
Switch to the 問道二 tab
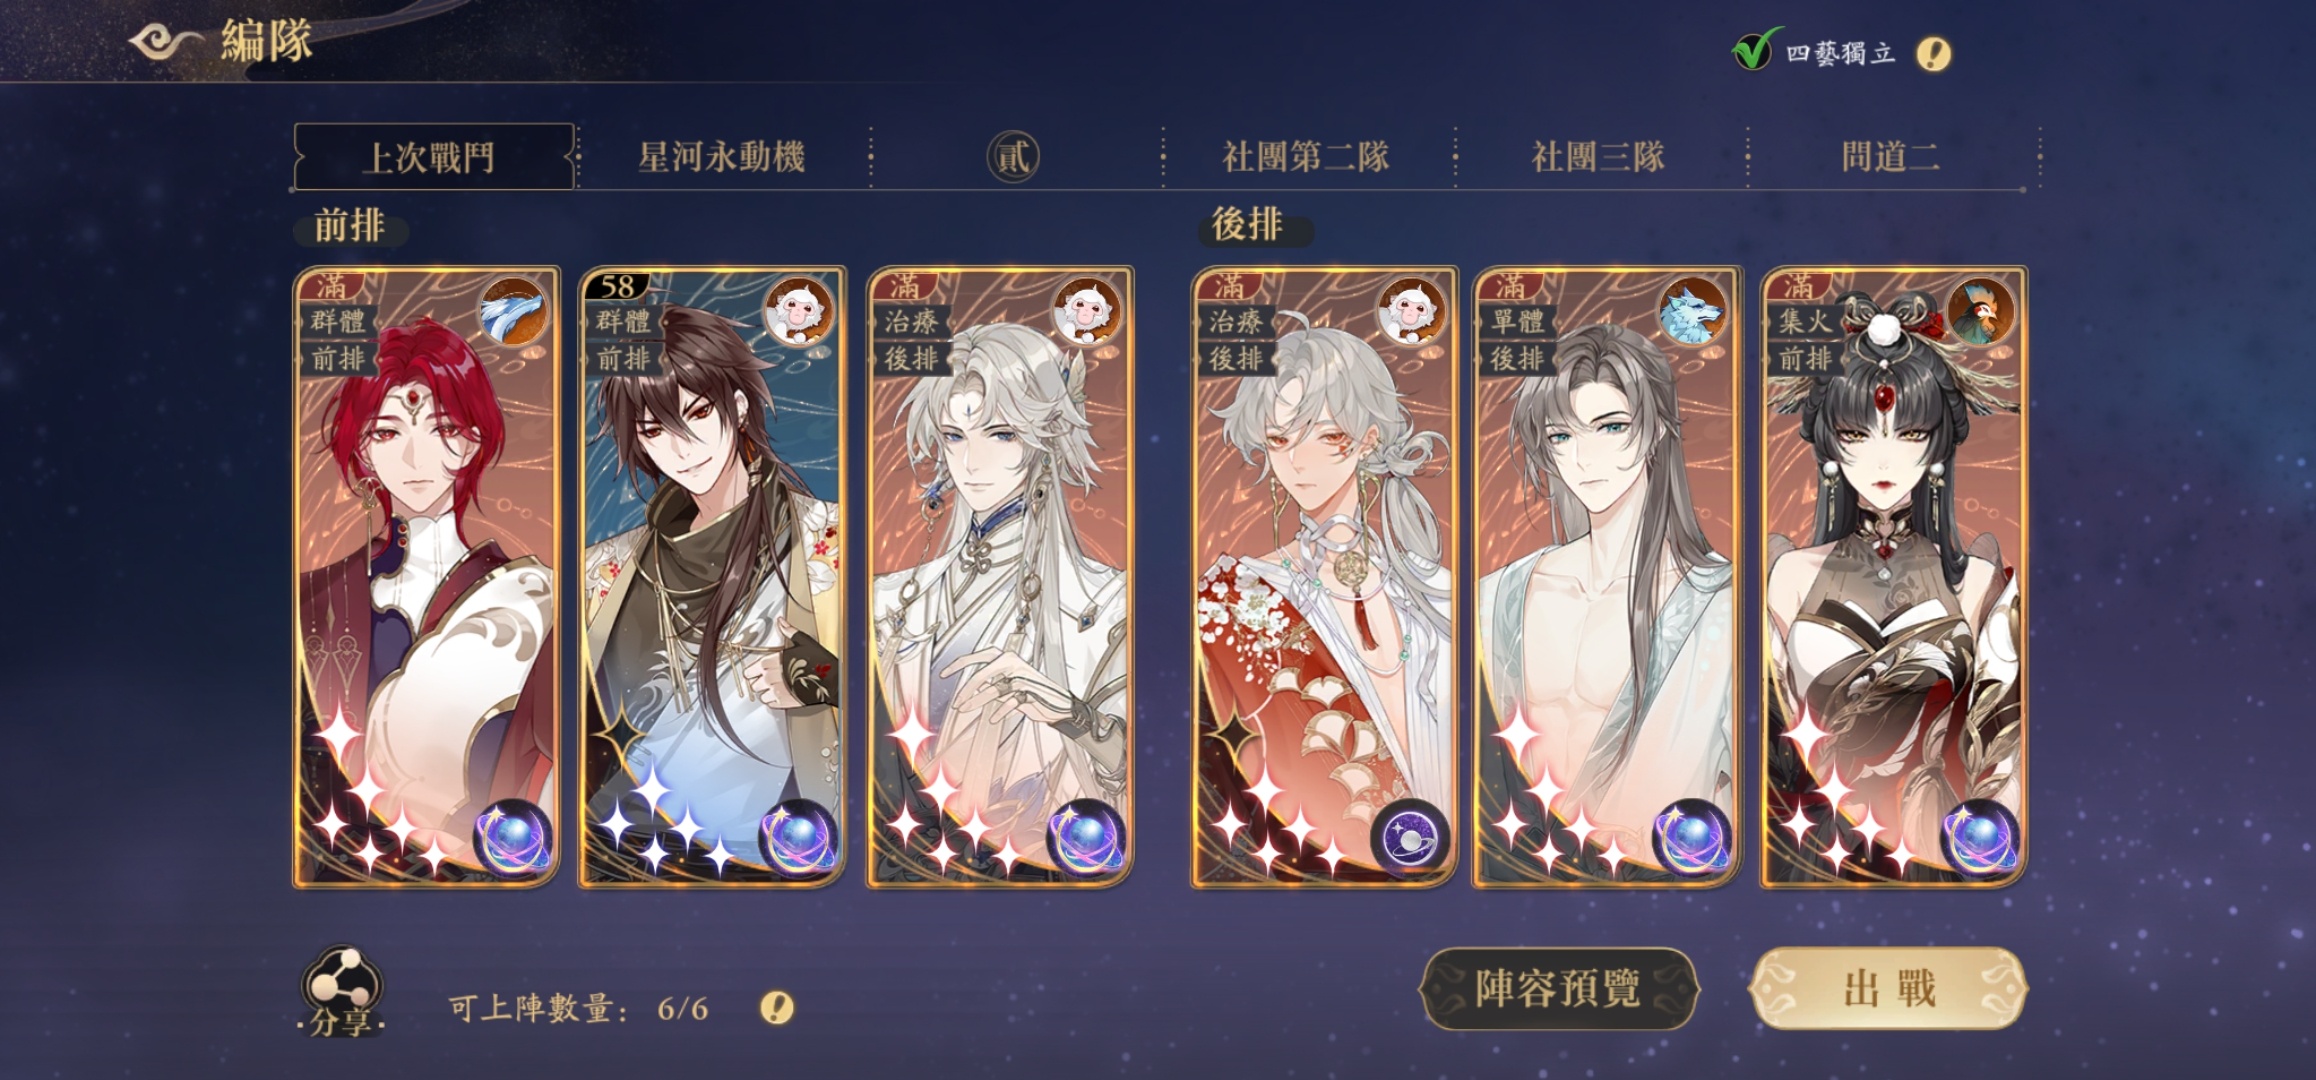[x=1891, y=157]
